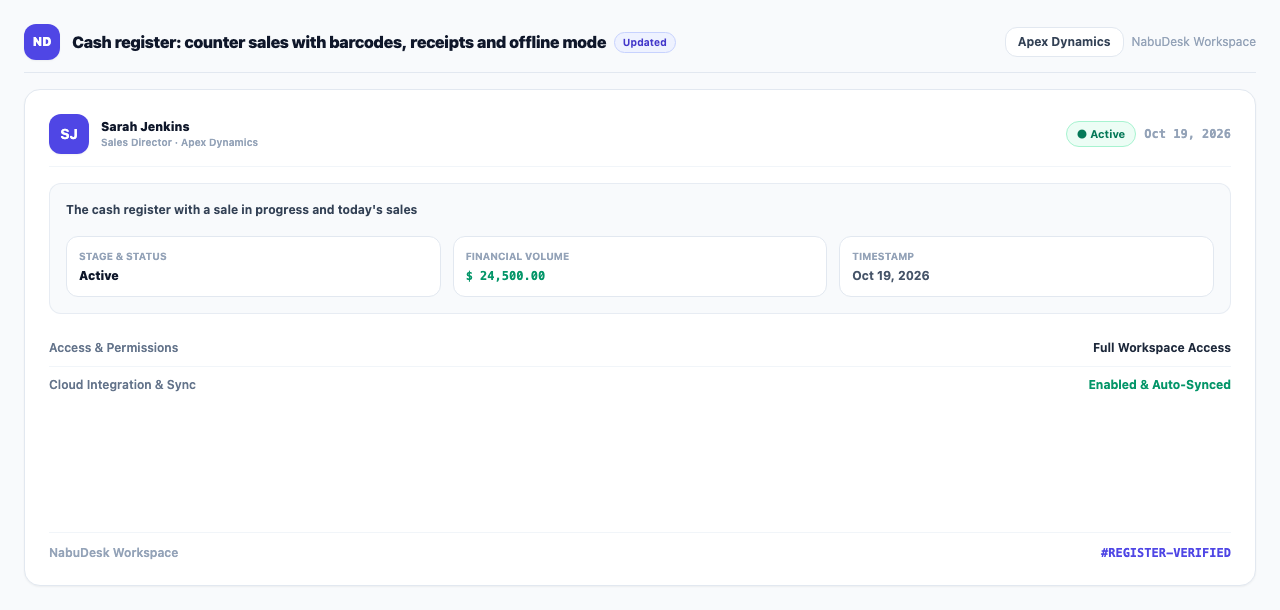Select the Timestamp card
Image resolution: width=1280 pixels, height=610 pixels.
coord(1026,266)
